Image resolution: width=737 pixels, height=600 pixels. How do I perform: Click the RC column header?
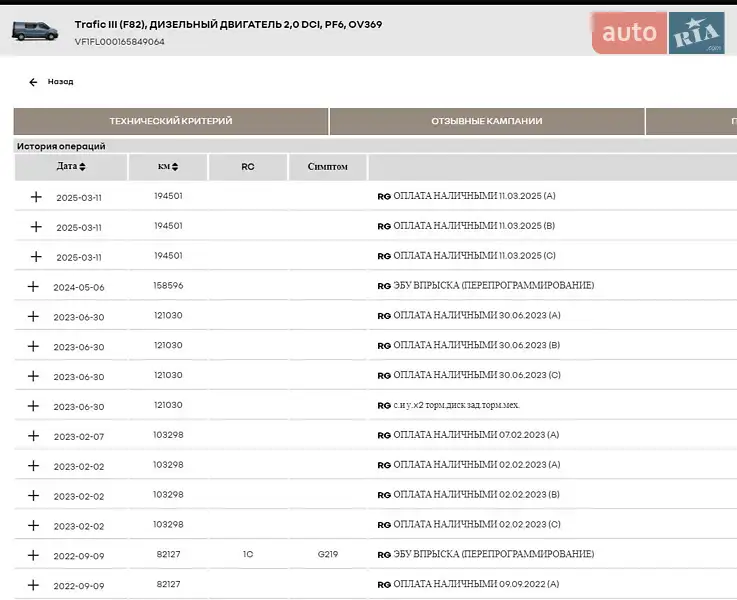coord(248,167)
